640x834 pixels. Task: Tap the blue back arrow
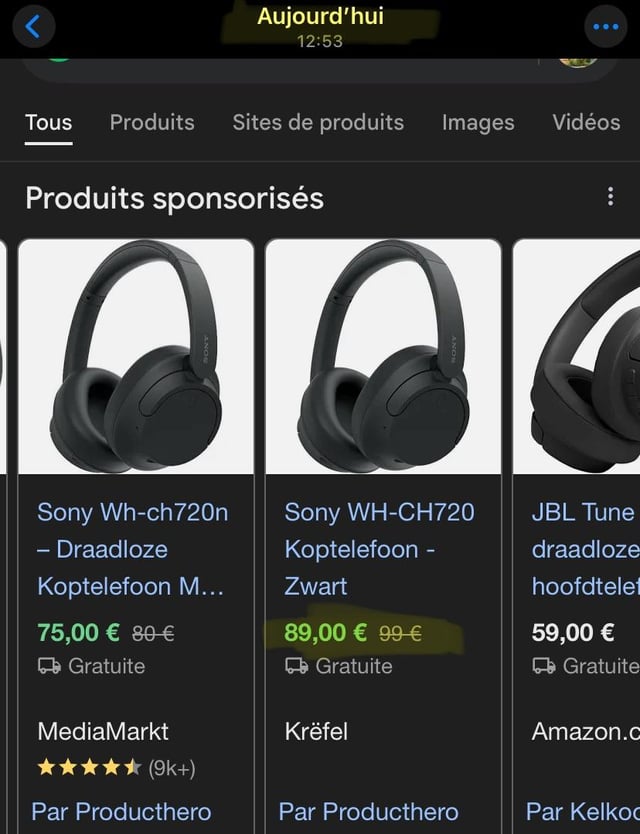click(33, 26)
